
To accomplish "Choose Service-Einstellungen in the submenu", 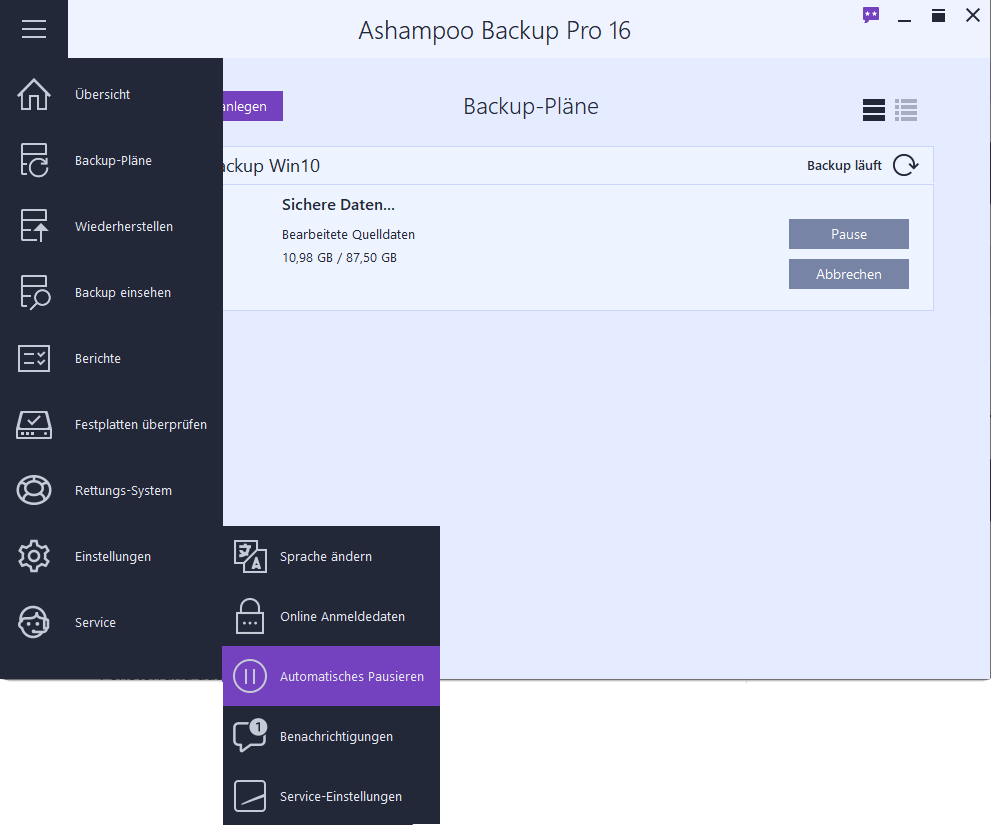I will 331,796.
